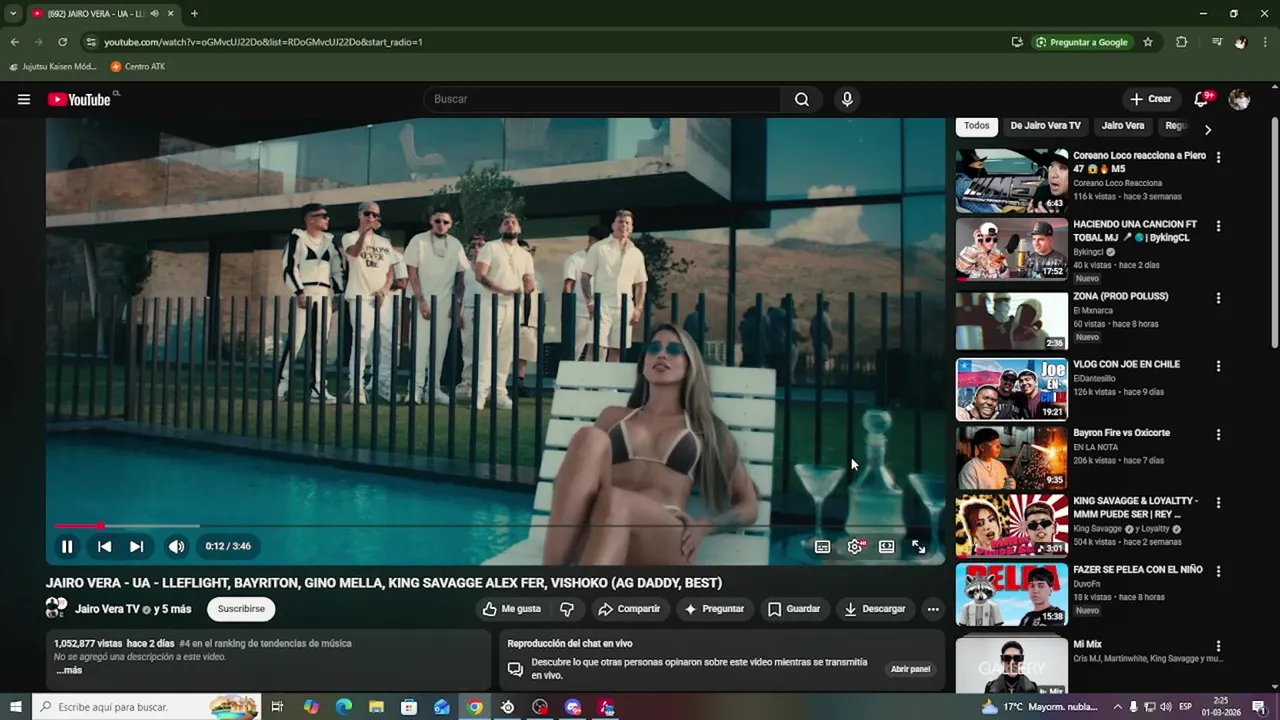Open Crear creation menu

pos(1150,99)
